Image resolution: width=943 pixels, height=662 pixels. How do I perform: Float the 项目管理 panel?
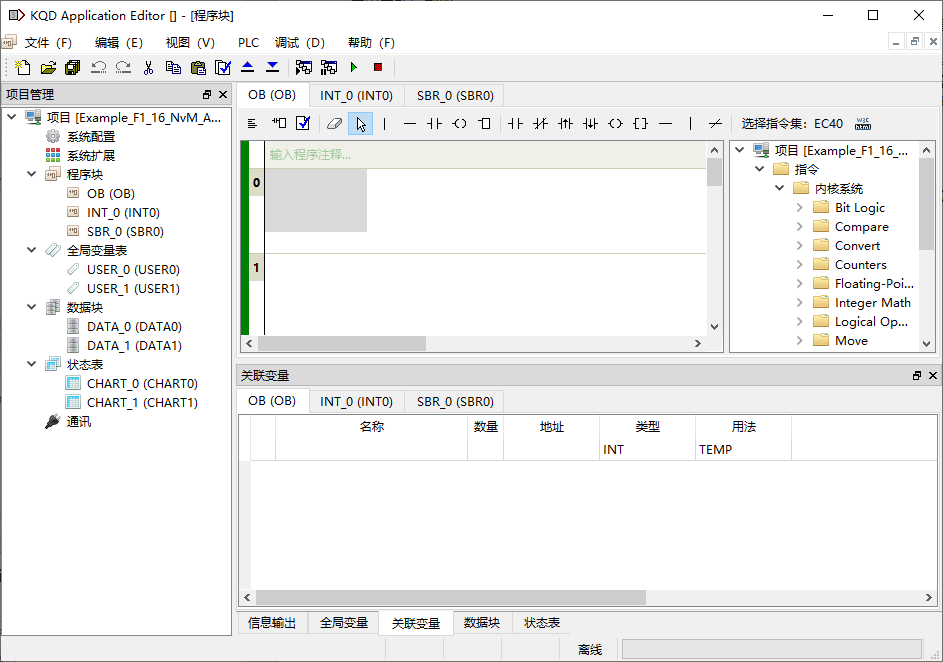tap(207, 94)
